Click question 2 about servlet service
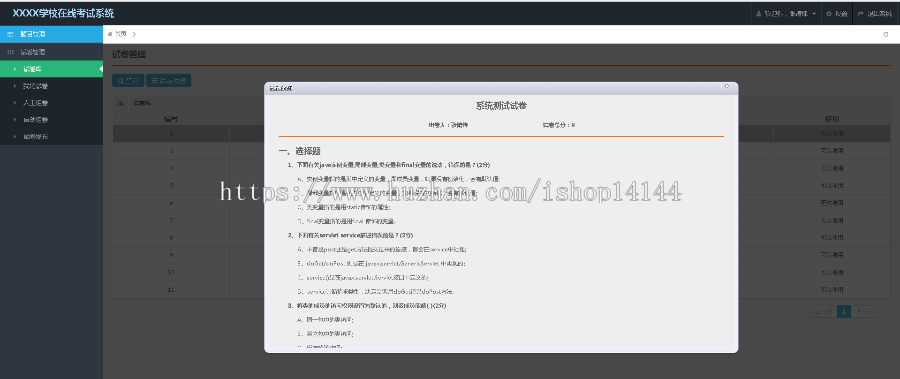Image resolution: width=900 pixels, height=379 pixels. point(350,235)
